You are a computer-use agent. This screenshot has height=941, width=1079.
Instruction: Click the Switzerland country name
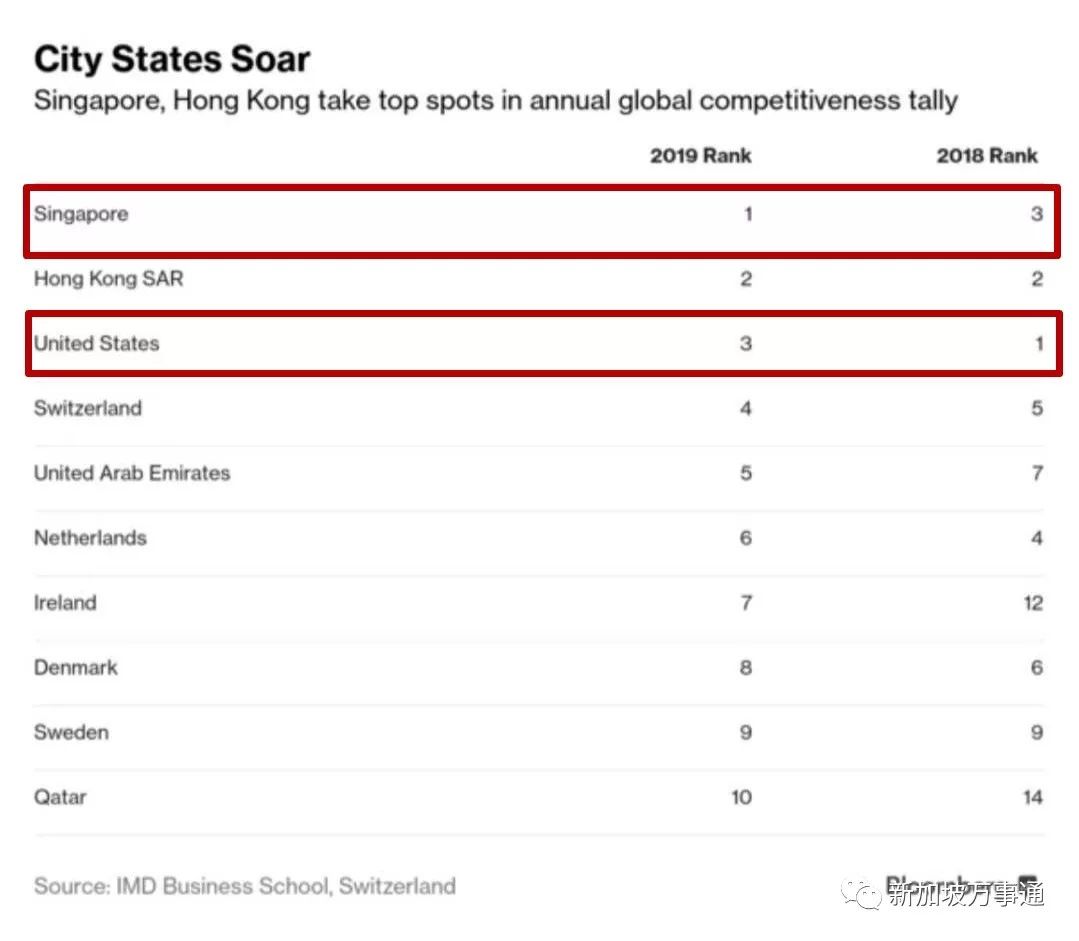click(x=88, y=408)
